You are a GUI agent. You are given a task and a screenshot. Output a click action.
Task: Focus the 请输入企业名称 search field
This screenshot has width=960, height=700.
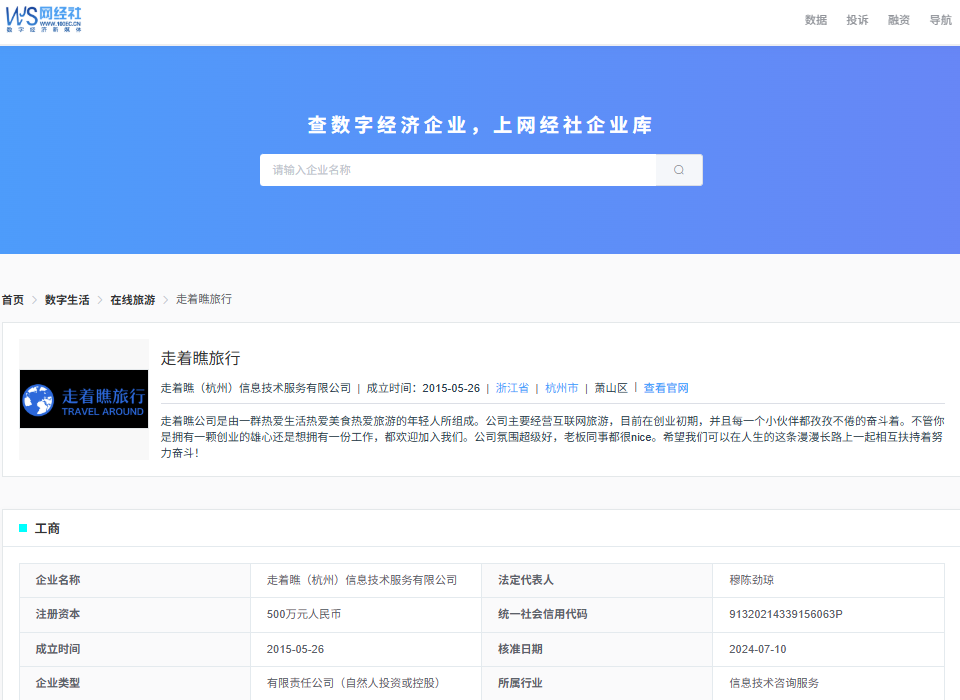(x=458, y=170)
